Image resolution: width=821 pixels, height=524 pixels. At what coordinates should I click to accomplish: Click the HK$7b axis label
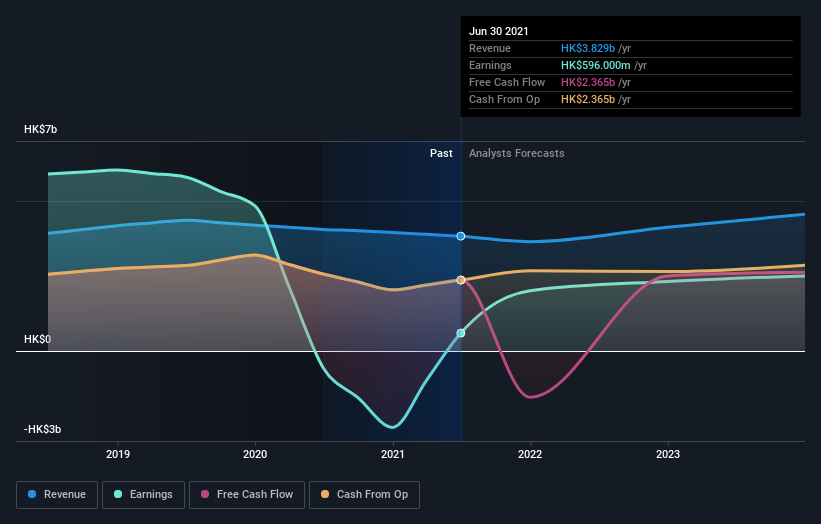click(40, 129)
